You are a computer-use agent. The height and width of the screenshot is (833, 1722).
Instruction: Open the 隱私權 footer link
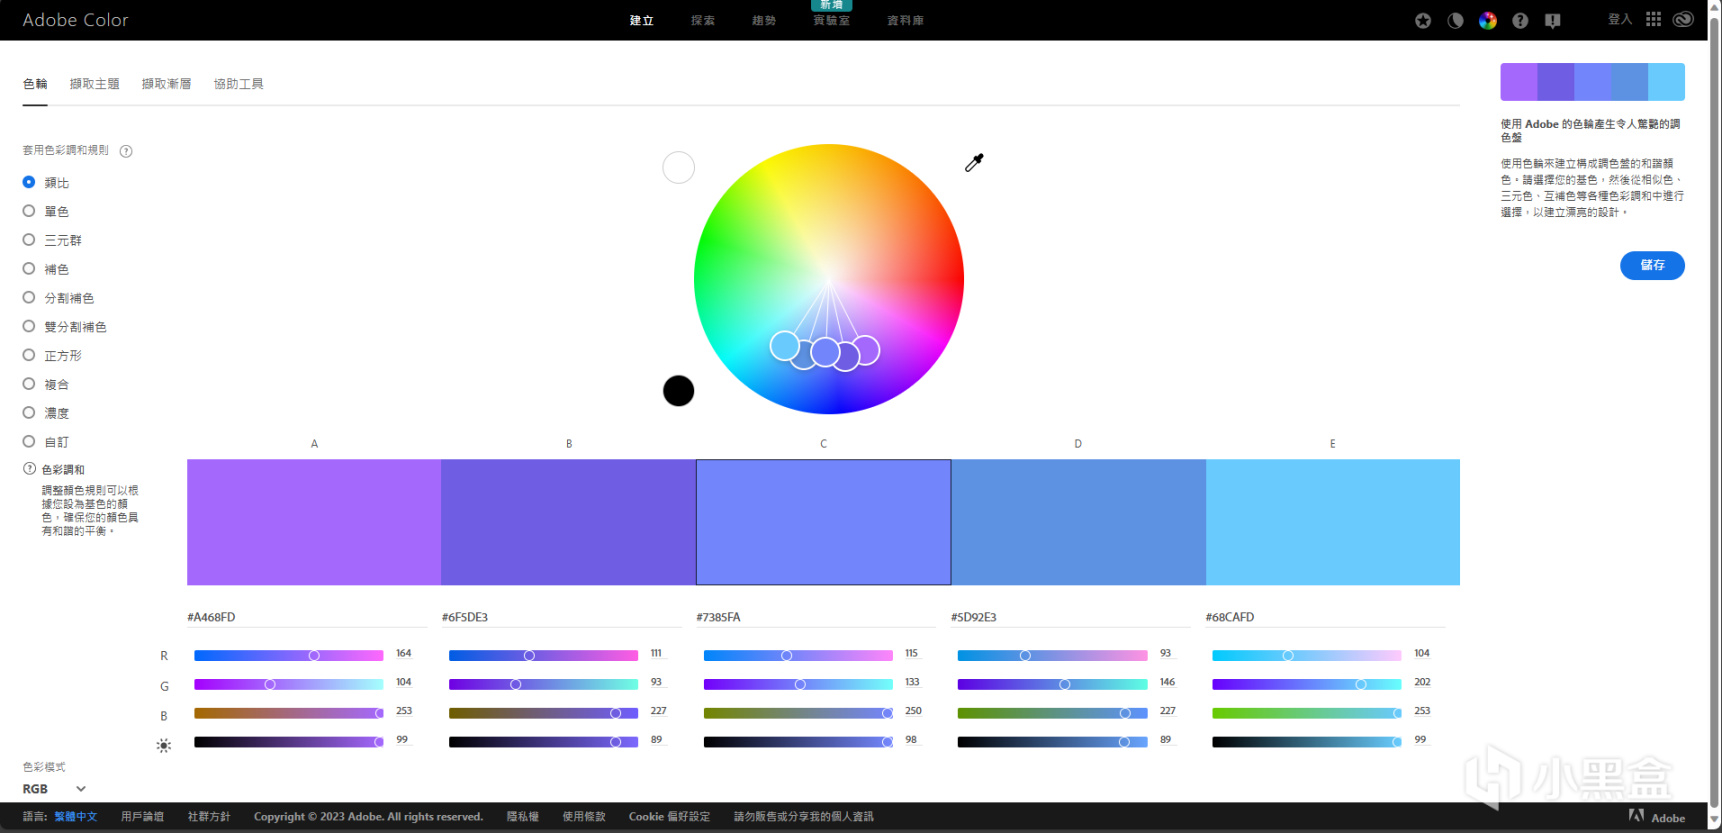coord(522,817)
